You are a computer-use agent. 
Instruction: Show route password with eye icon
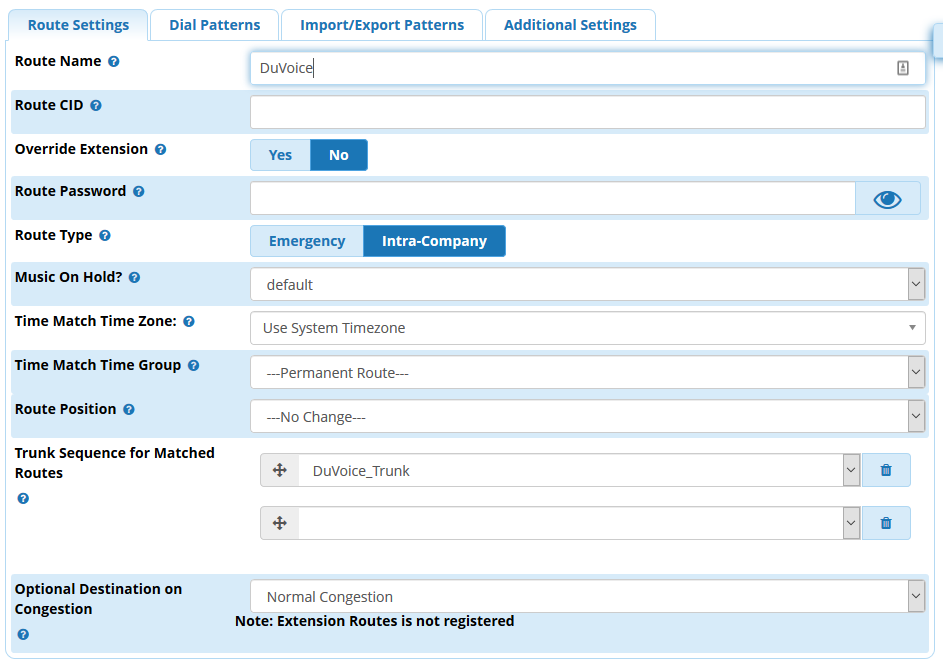tap(887, 199)
